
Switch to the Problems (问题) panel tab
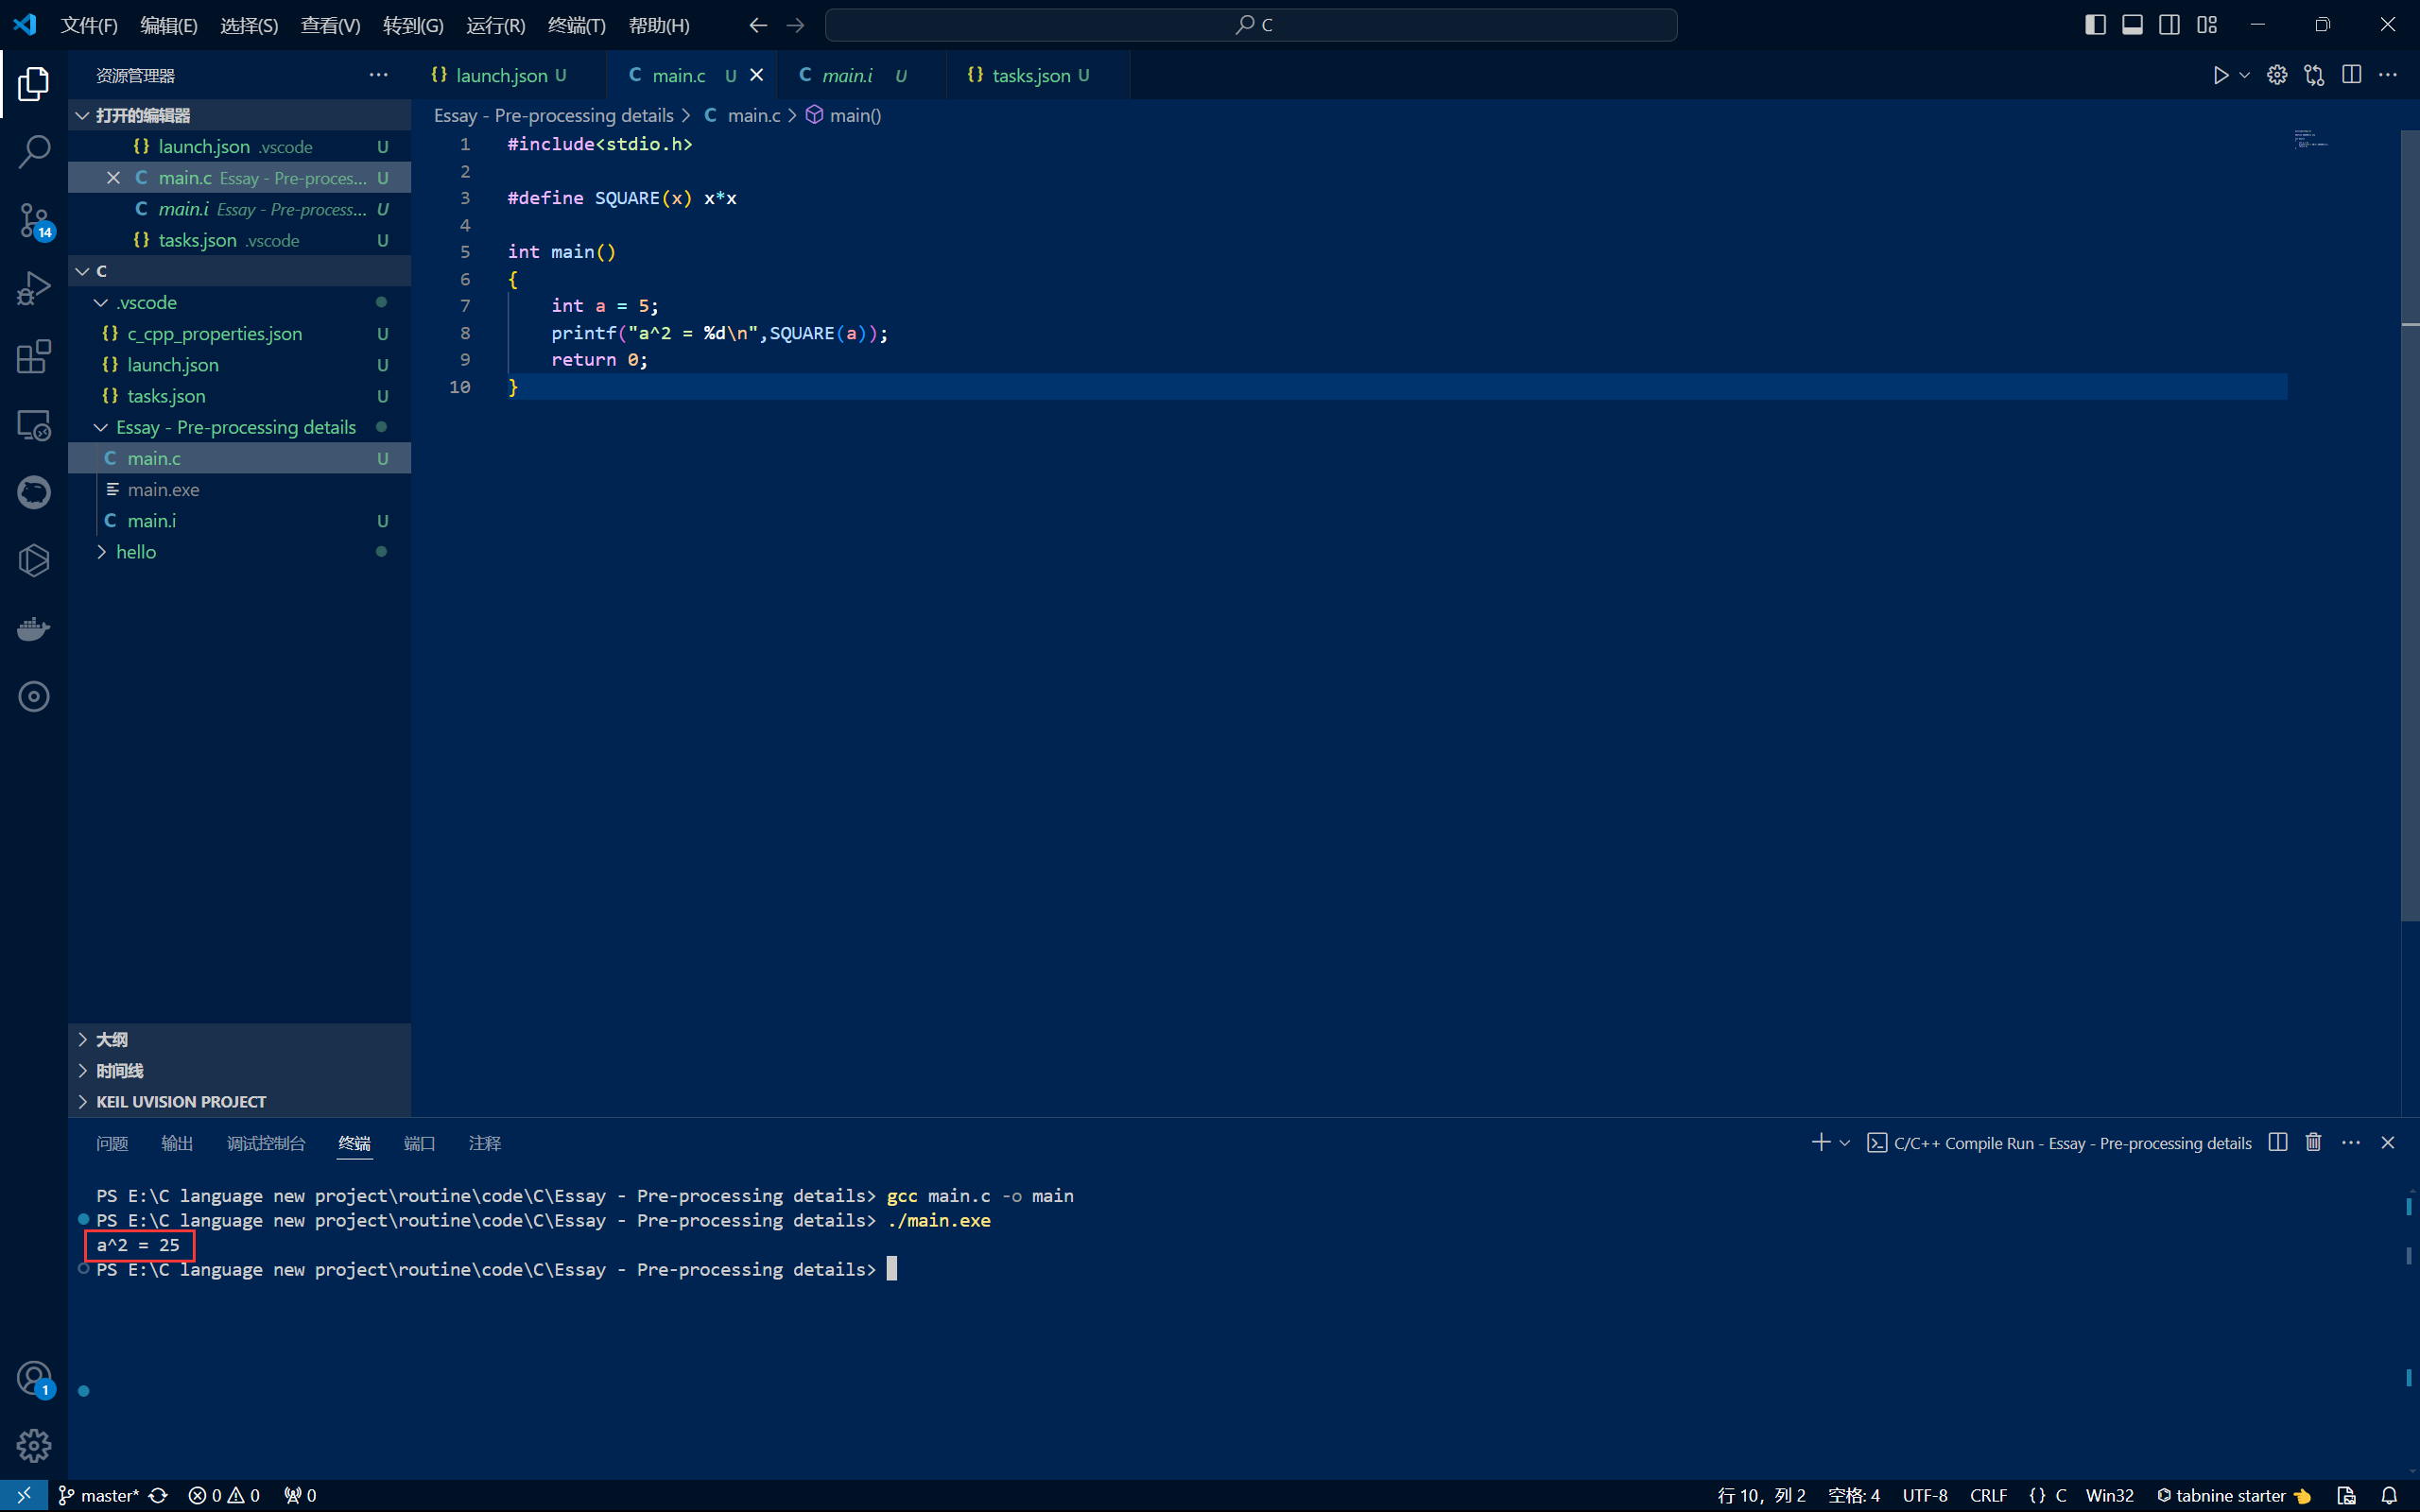pos(112,1142)
